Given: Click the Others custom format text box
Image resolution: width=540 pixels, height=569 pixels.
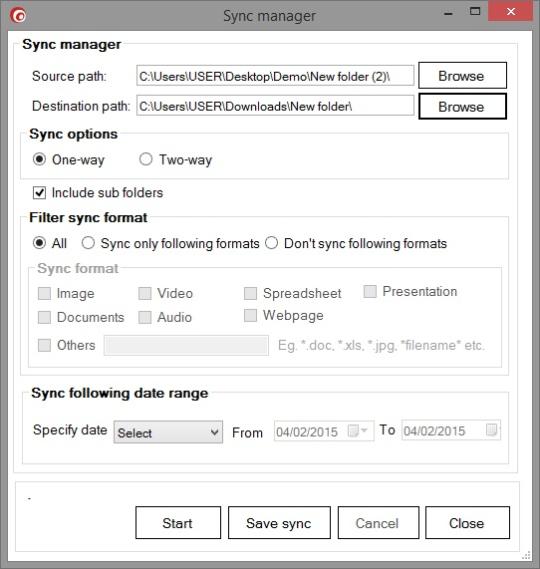Looking at the screenshot, I should tap(186, 345).
